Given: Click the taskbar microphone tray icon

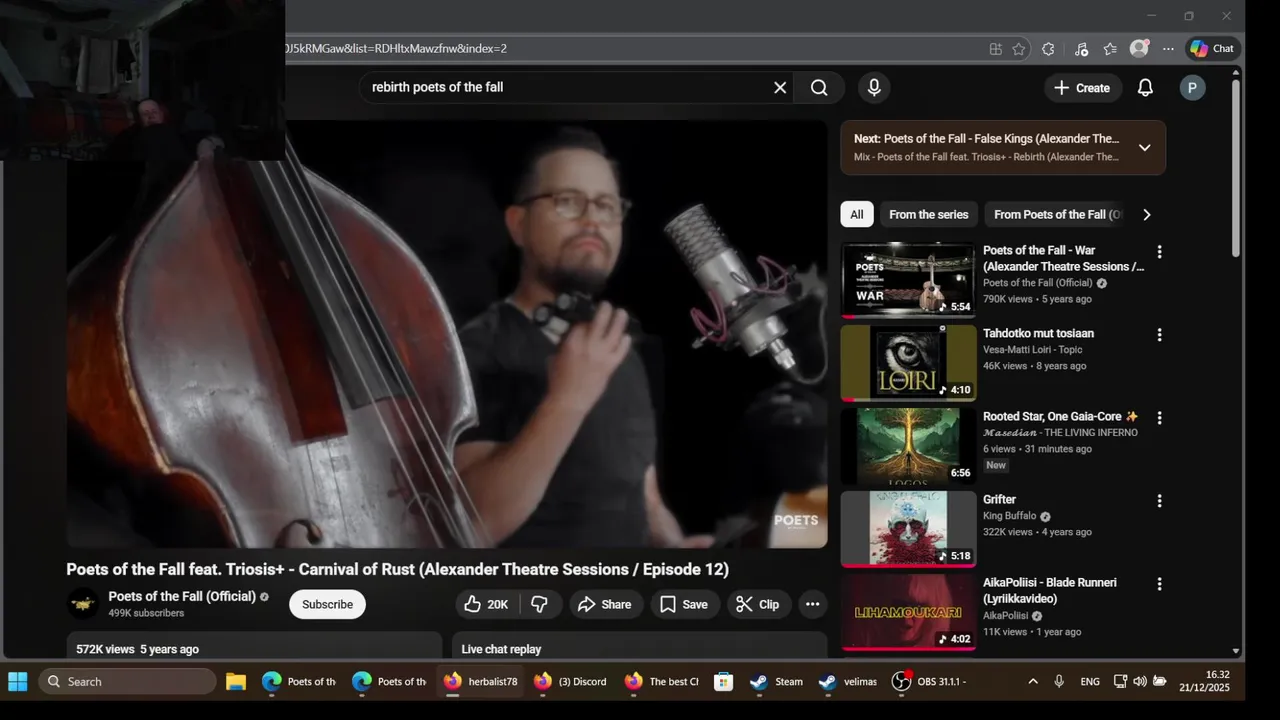Looking at the screenshot, I should (x=1059, y=682).
